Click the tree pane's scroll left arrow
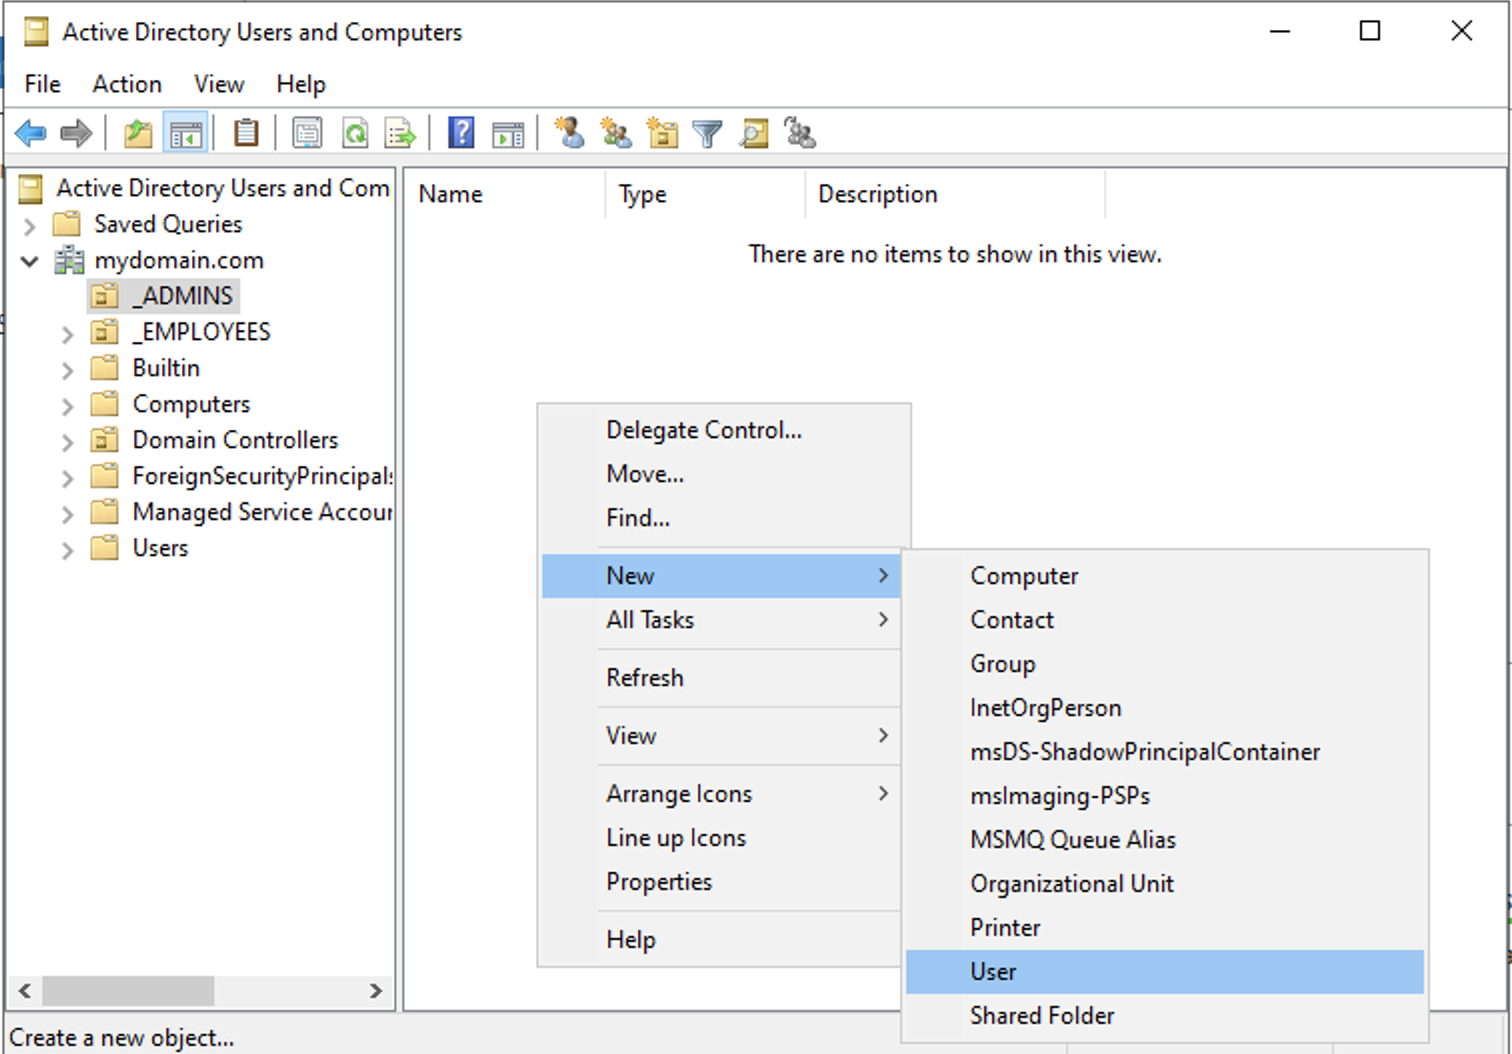The height and width of the screenshot is (1054, 1512). click(25, 991)
